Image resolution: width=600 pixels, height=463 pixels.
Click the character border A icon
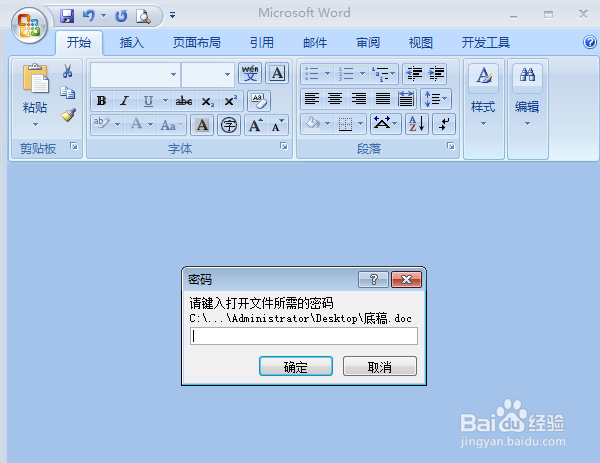277,73
